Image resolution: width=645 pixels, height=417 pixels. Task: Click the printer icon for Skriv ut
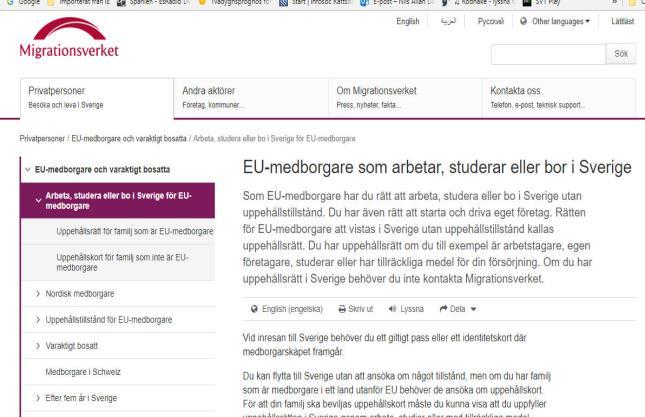point(342,309)
